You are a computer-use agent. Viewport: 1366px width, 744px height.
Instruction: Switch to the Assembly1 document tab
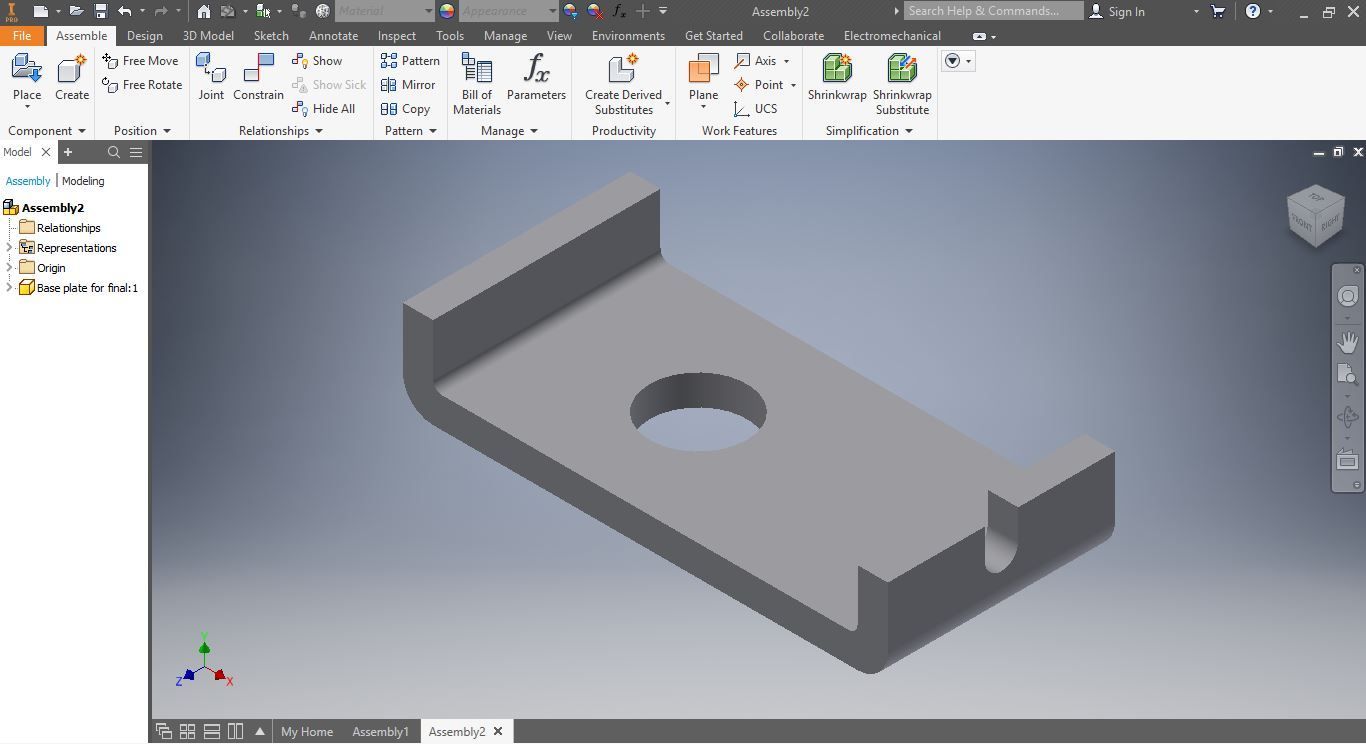pos(380,731)
